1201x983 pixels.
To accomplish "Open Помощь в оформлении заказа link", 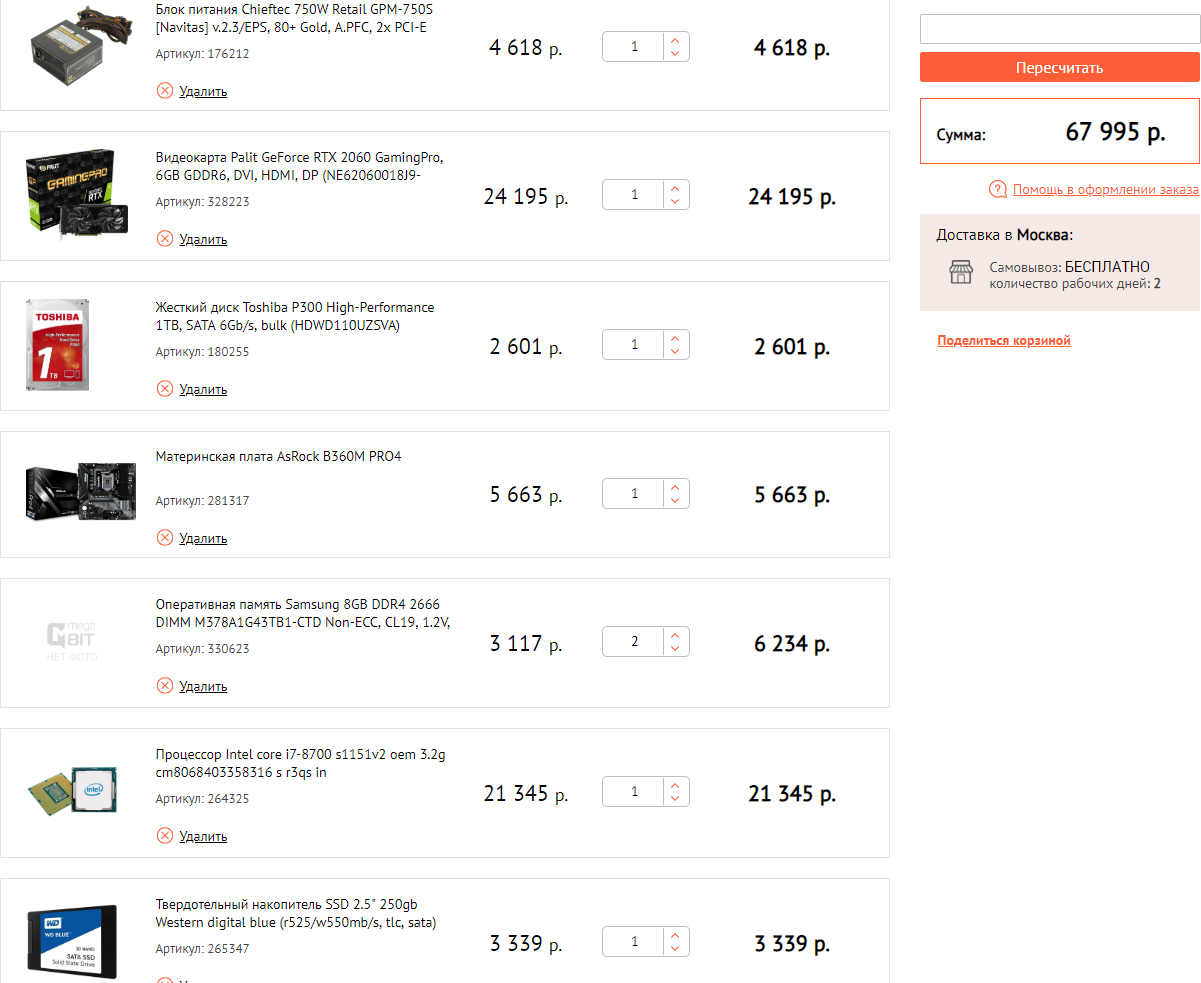I will tap(1105, 190).
